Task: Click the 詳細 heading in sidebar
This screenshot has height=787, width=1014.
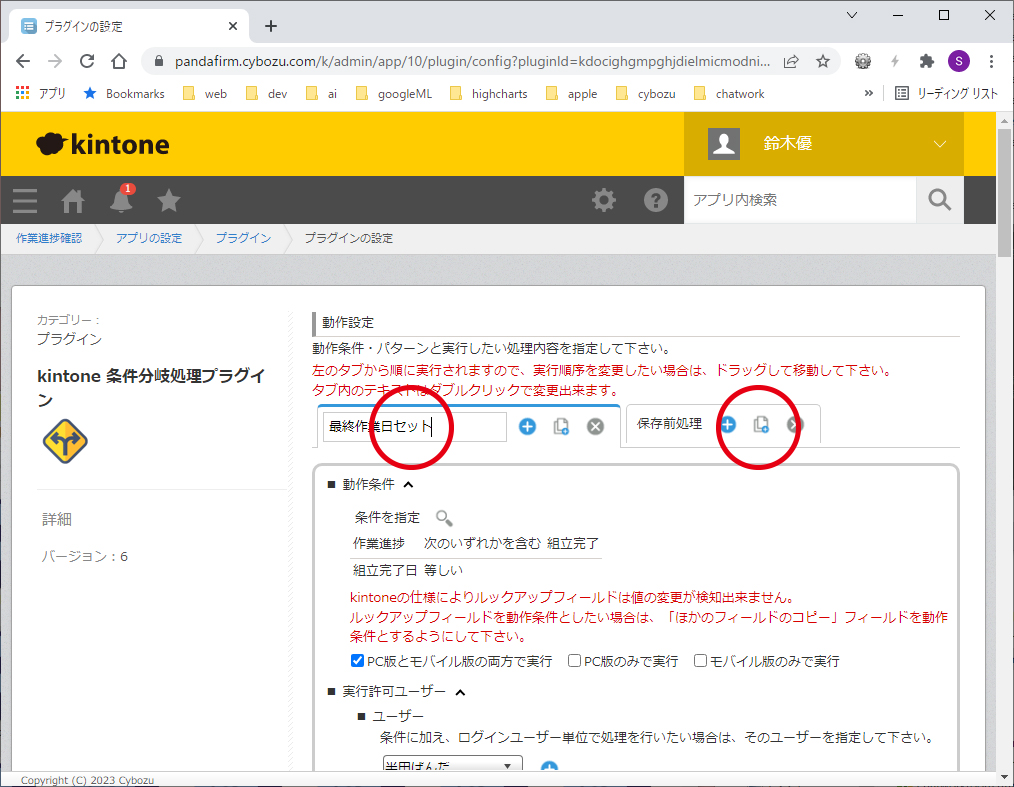Action: (x=57, y=519)
